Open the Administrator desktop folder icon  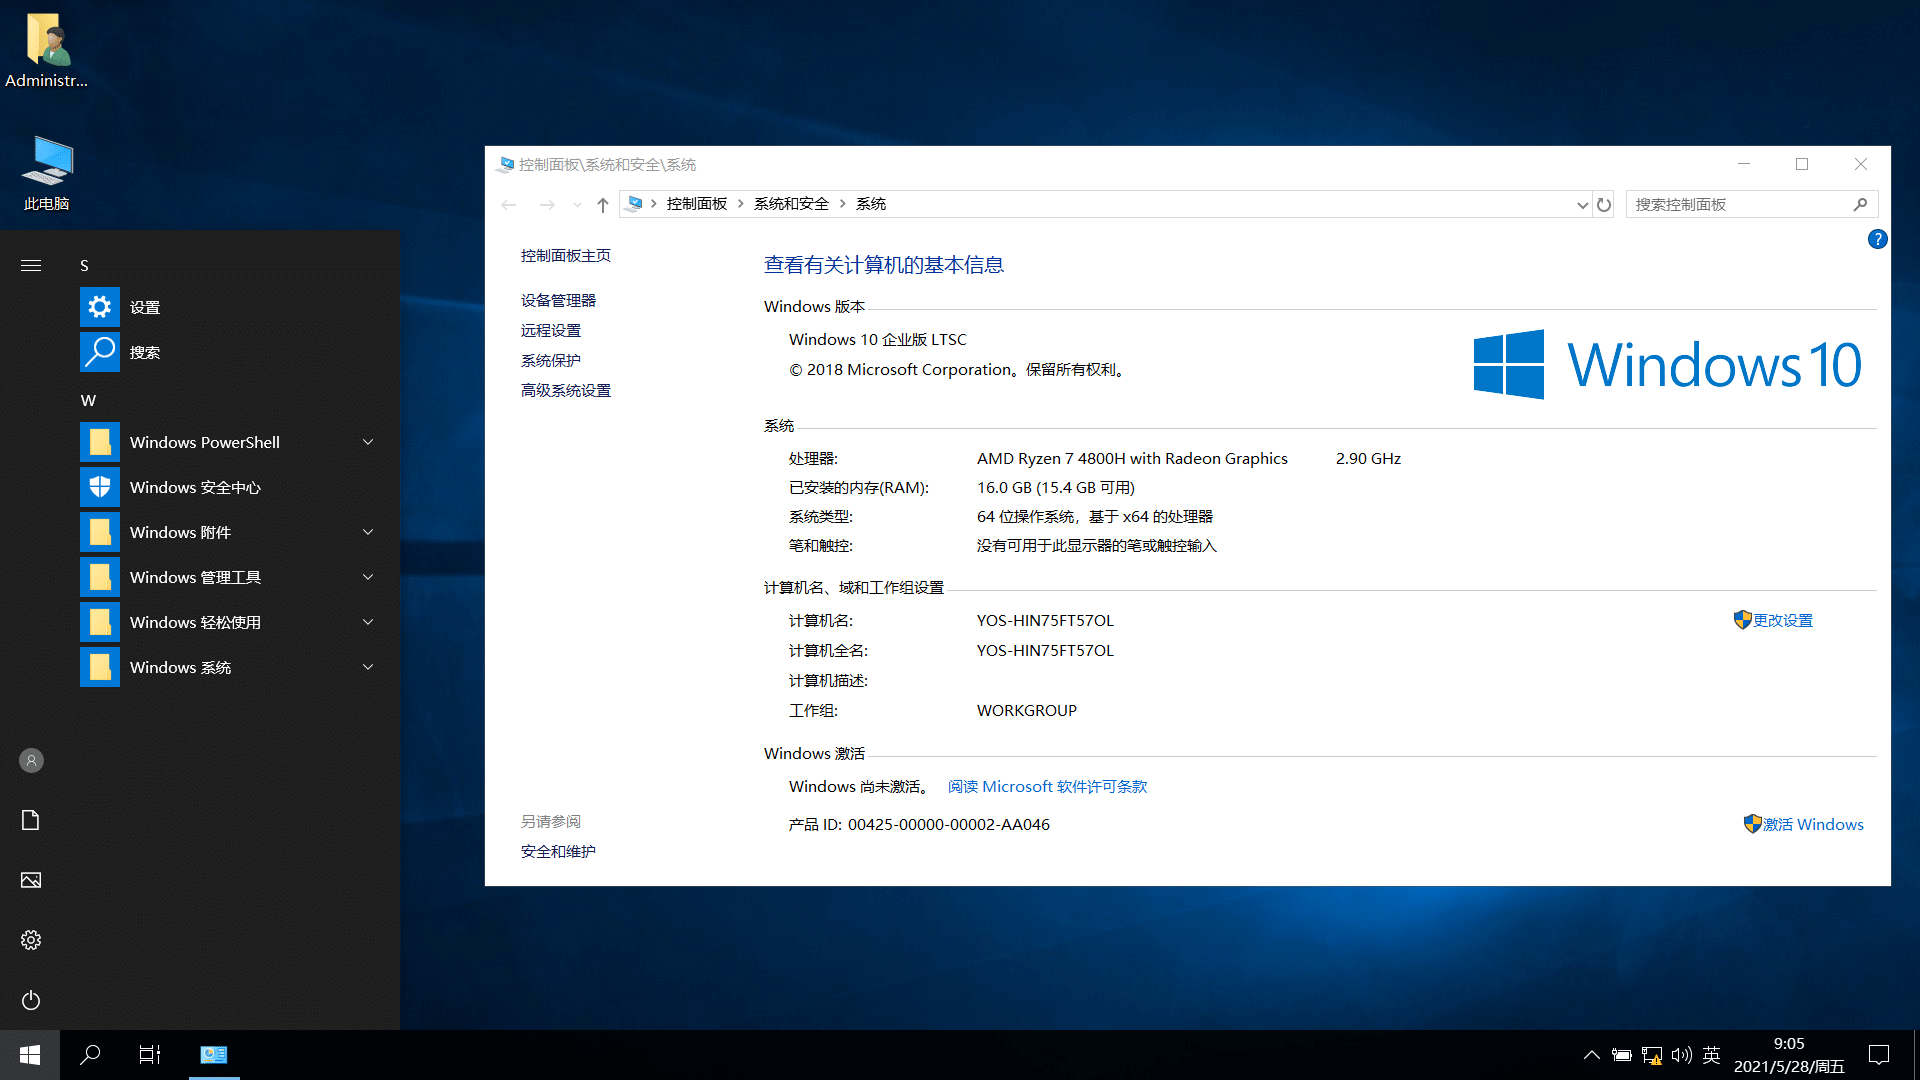tap(46, 50)
